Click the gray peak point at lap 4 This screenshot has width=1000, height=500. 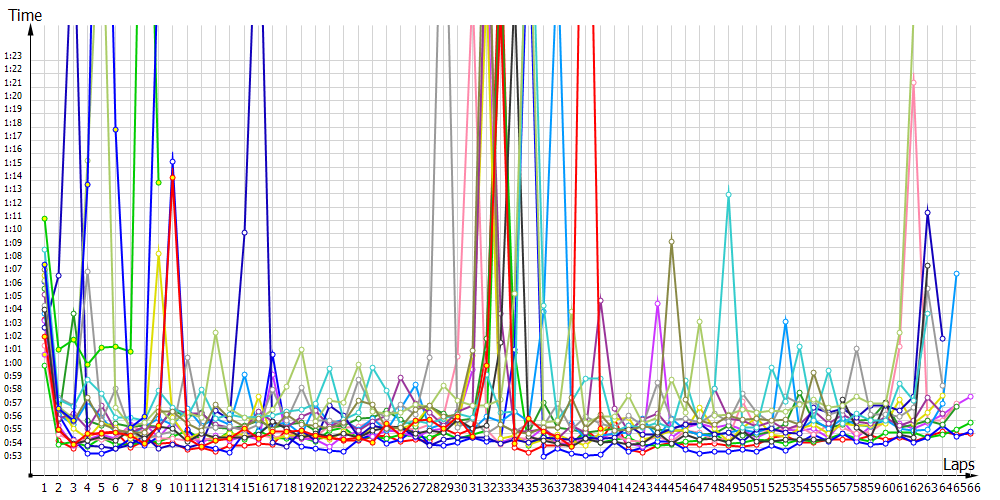tap(88, 271)
